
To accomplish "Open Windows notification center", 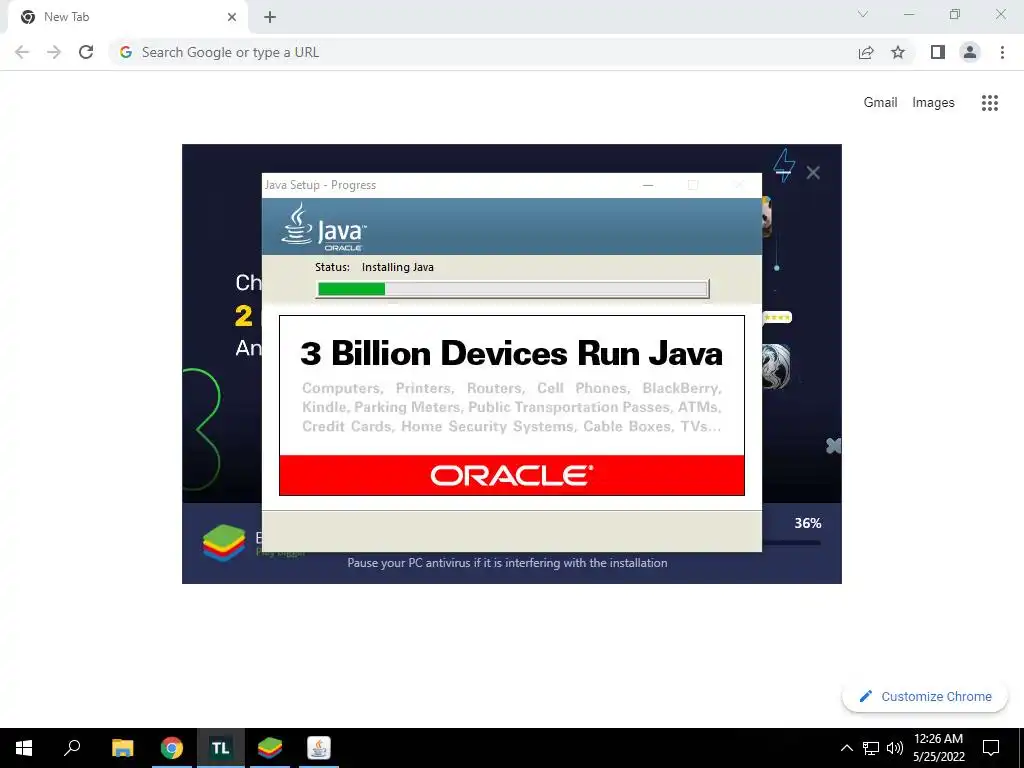I will 991,748.
